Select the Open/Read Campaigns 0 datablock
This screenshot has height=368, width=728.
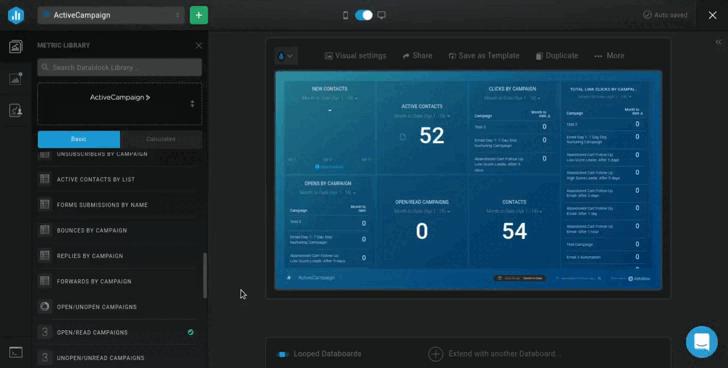click(x=422, y=222)
